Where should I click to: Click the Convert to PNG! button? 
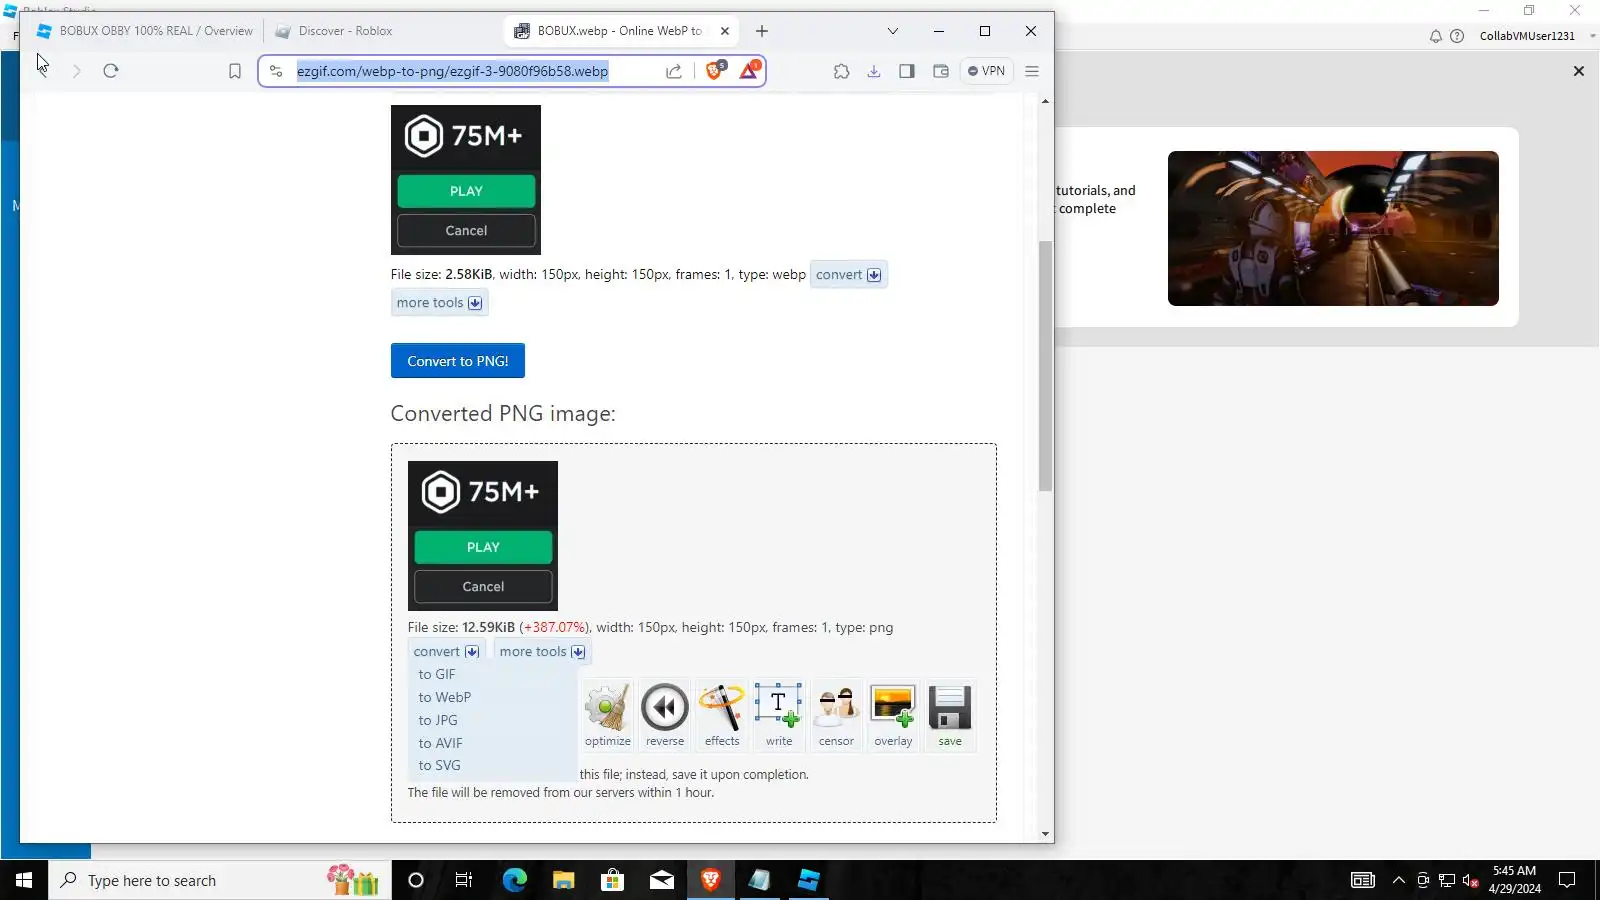[458, 361]
